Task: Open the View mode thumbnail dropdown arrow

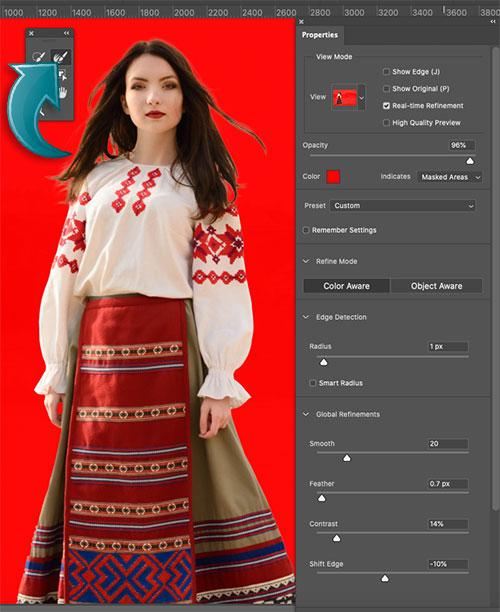Action: [x=361, y=98]
